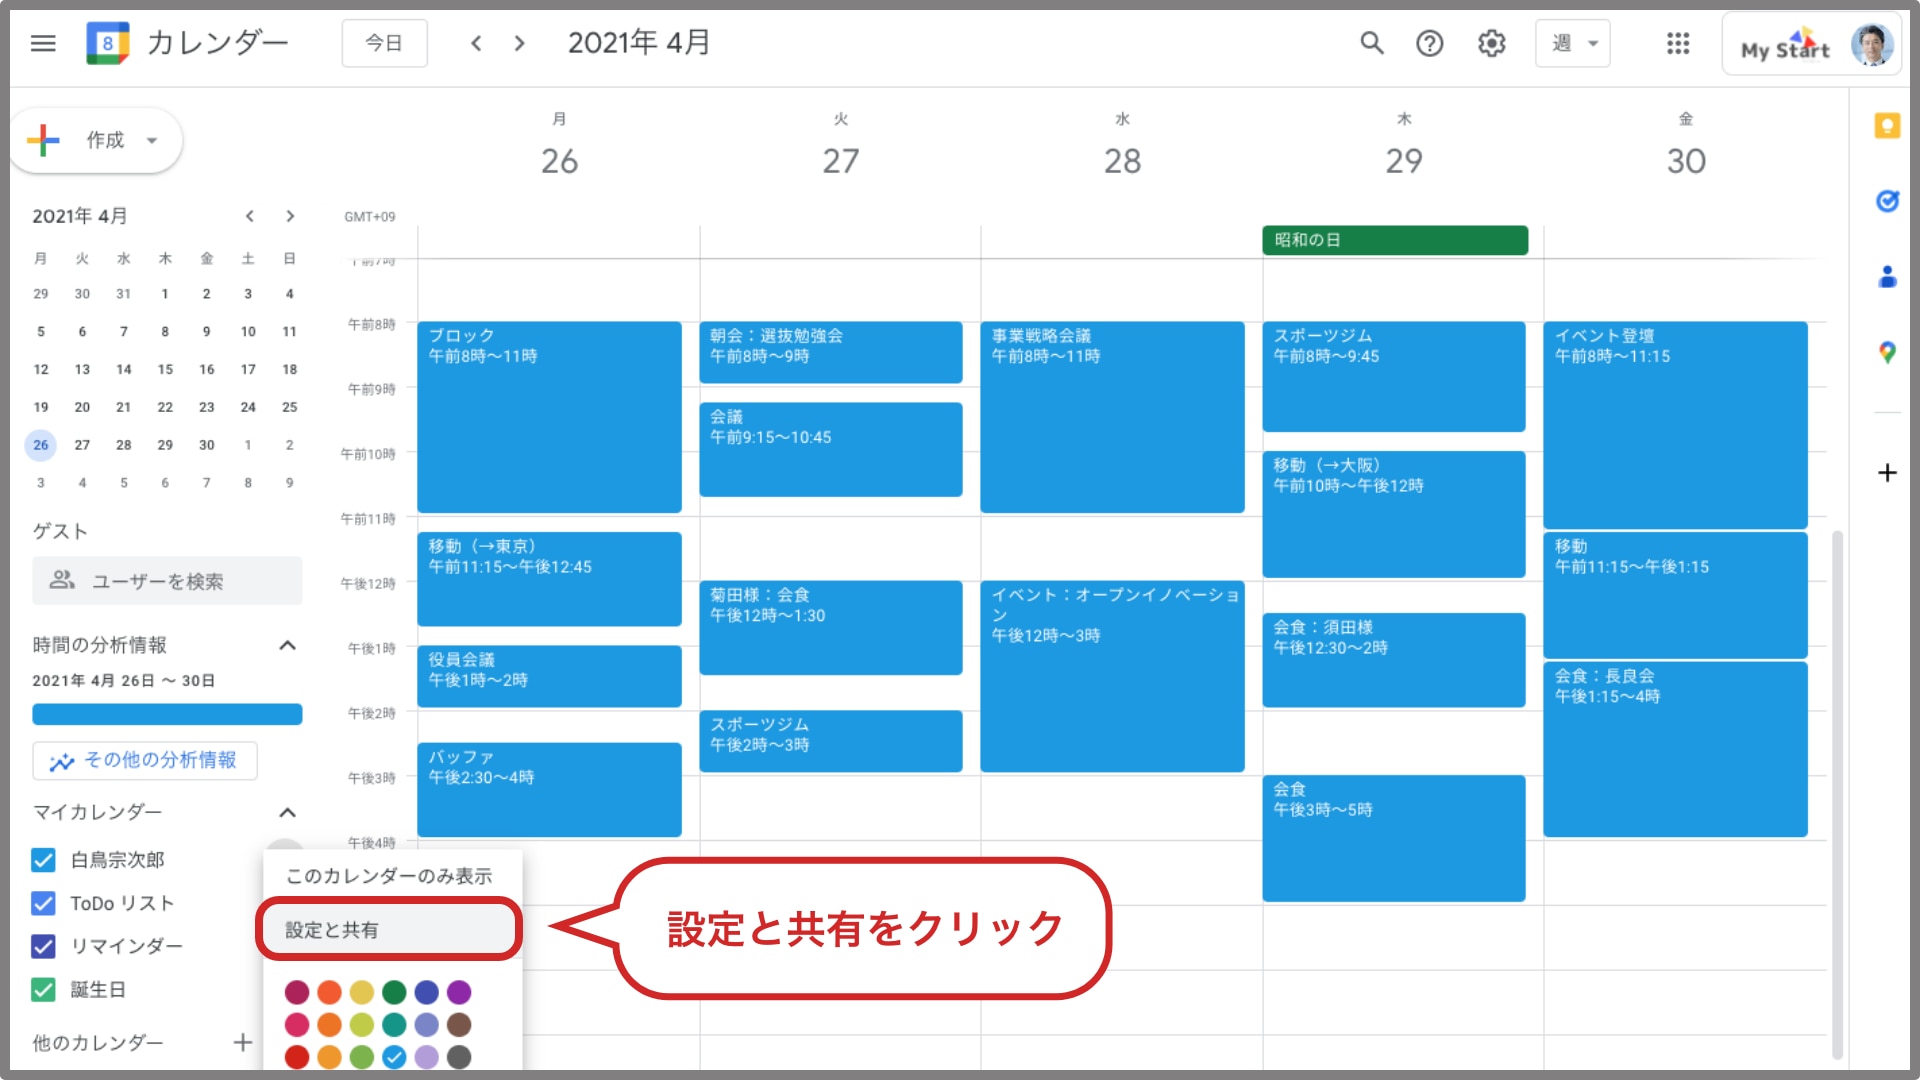
Task: Open the 週 view dropdown
Action: pos(1573,43)
